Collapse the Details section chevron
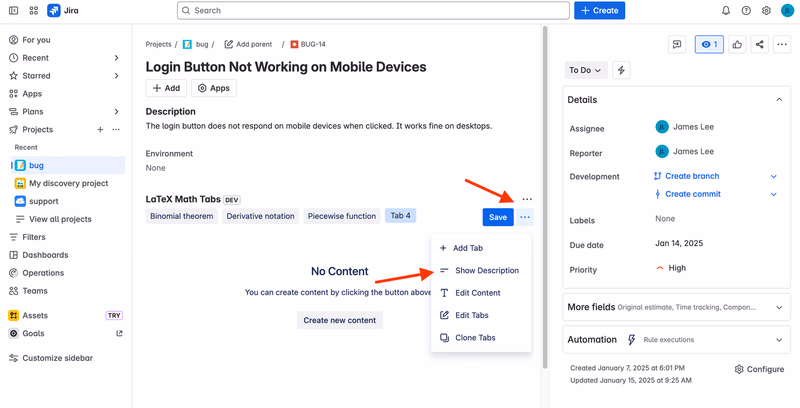 pos(779,99)
